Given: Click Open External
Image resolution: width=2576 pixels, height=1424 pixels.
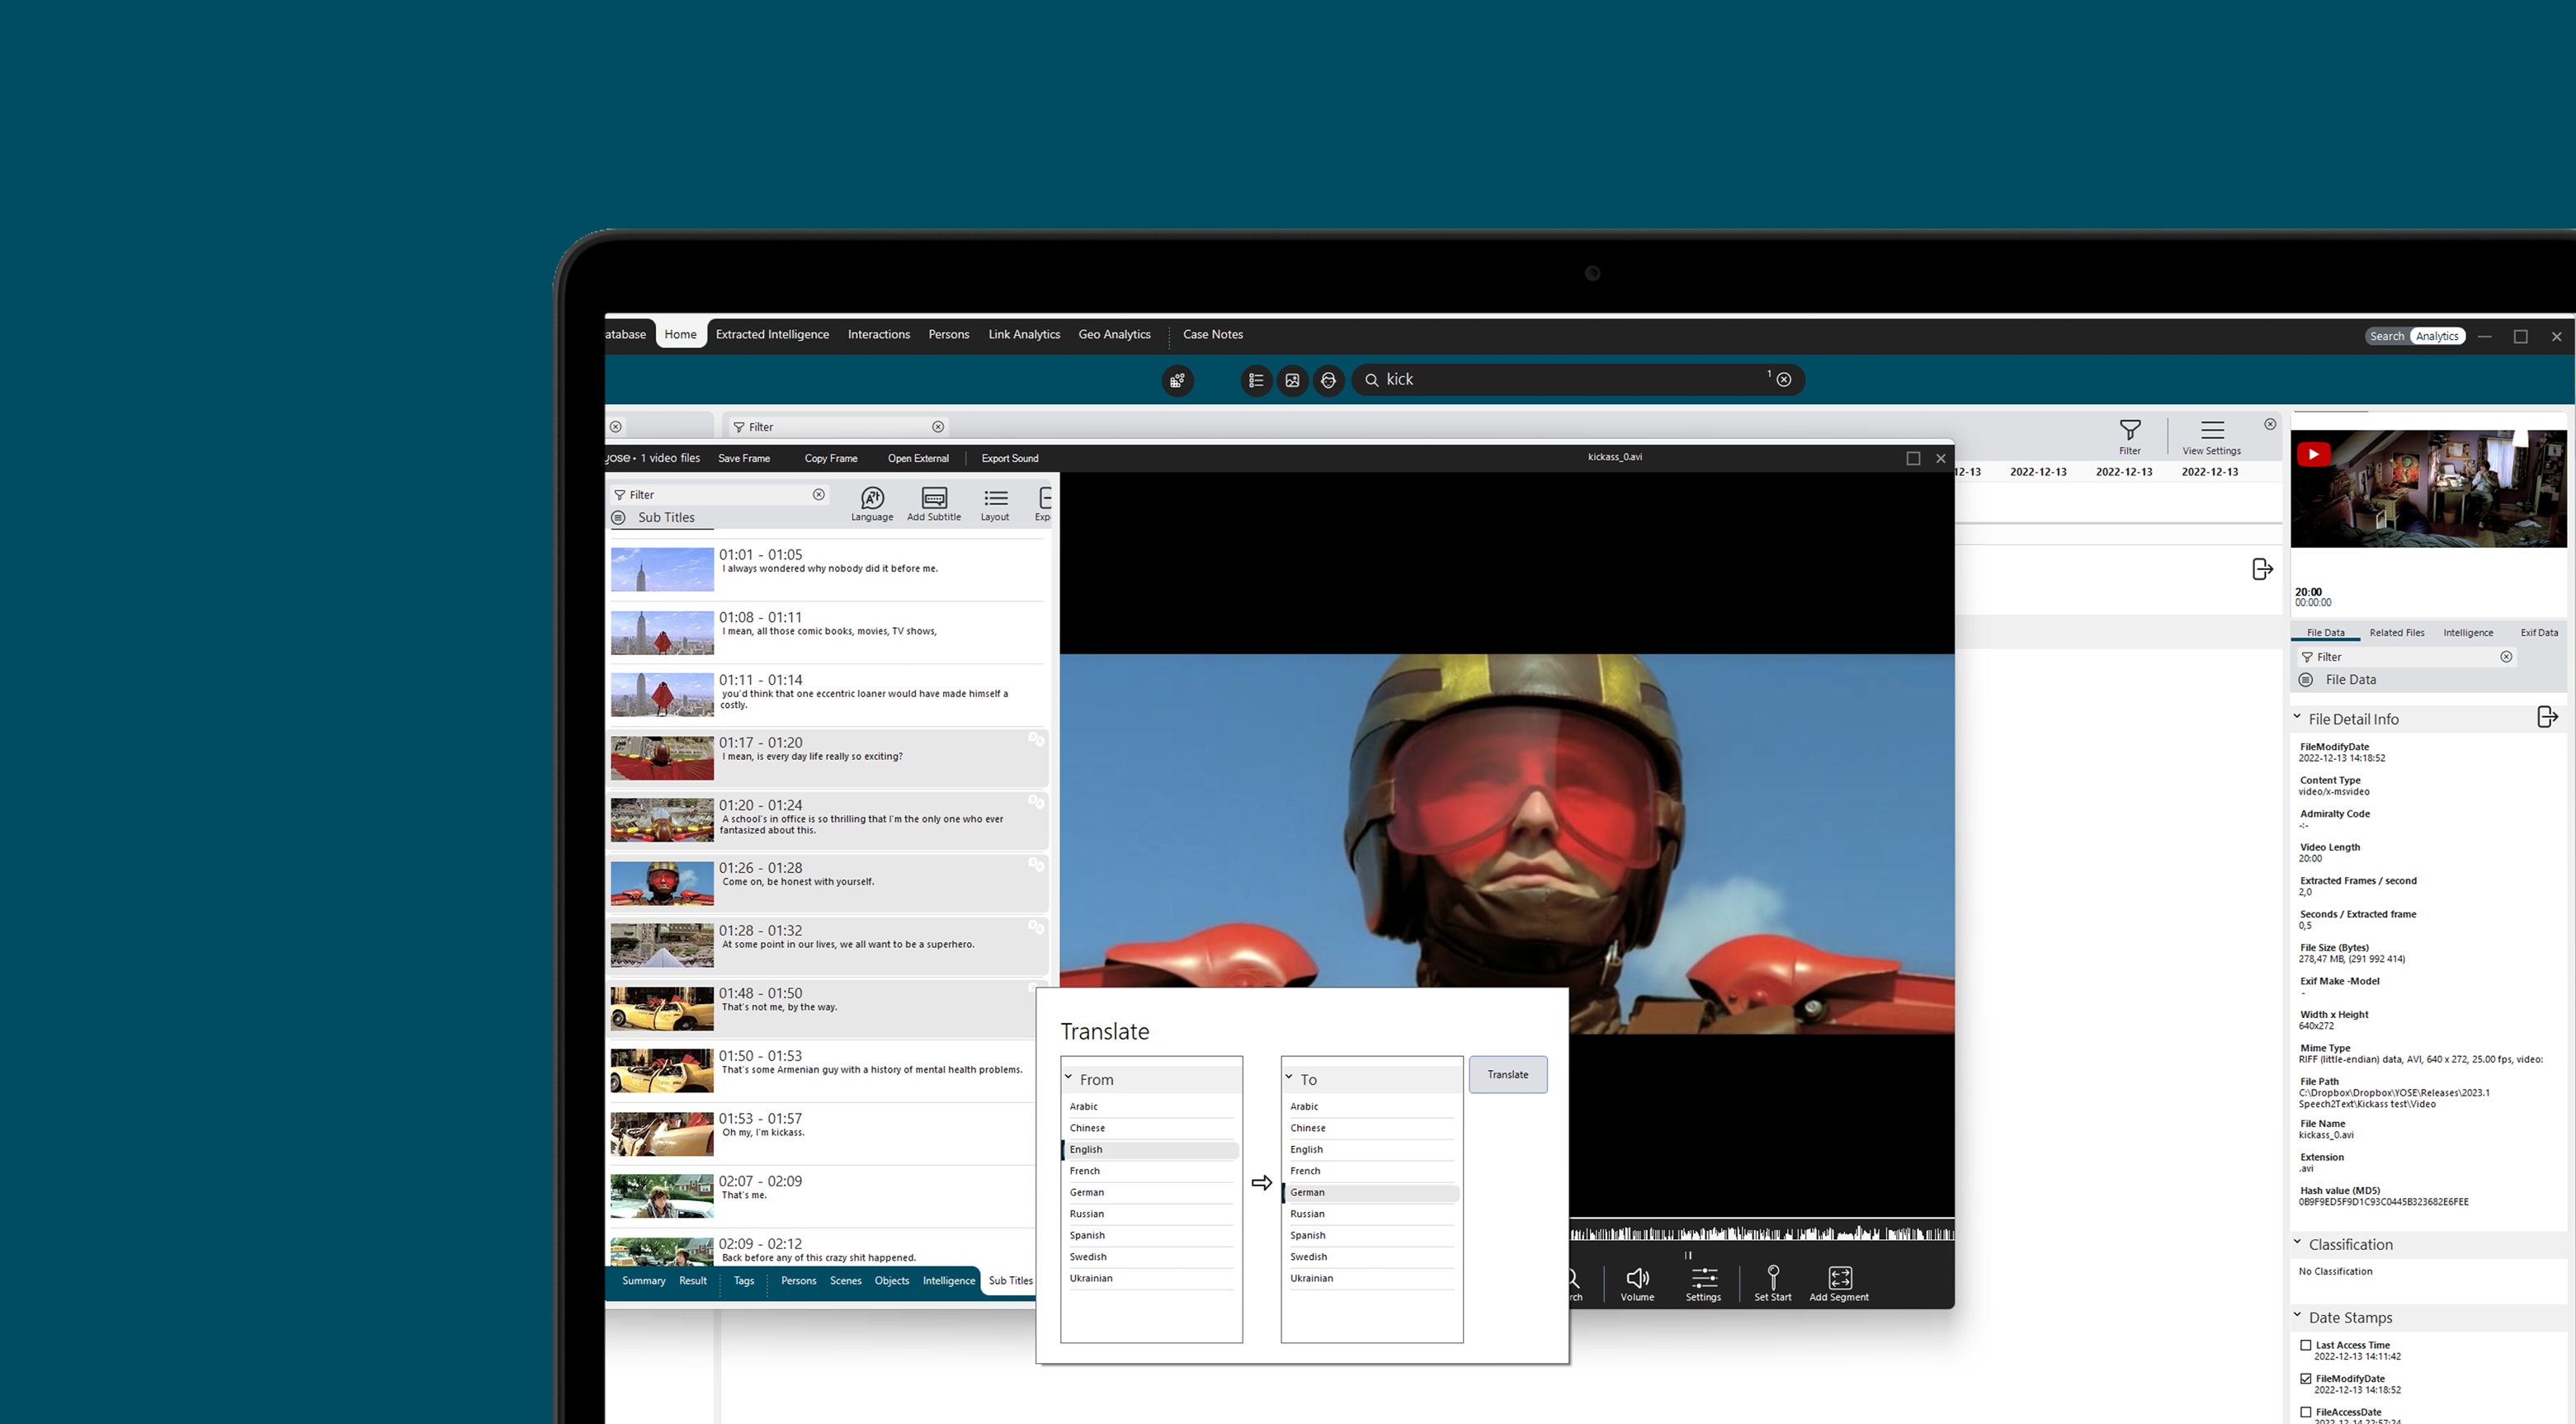Looking at the screenshot, I should (917, 458).
